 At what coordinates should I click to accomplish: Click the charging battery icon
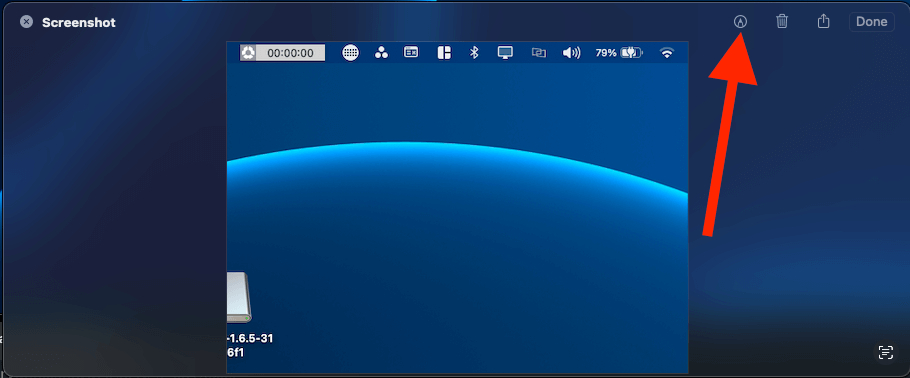(631, 53)
